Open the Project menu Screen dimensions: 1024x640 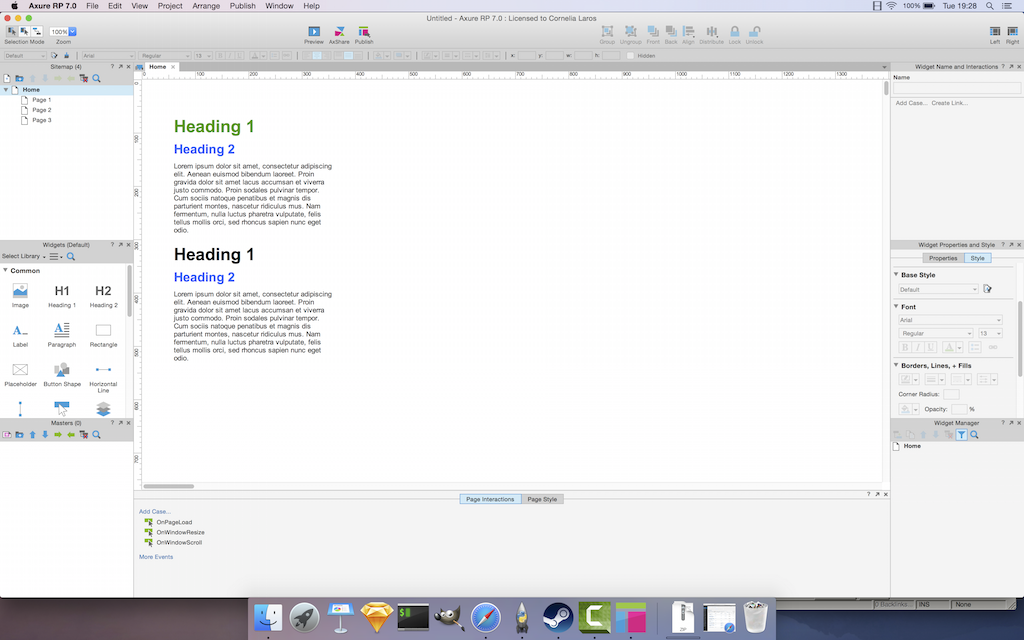coord(170,6)
